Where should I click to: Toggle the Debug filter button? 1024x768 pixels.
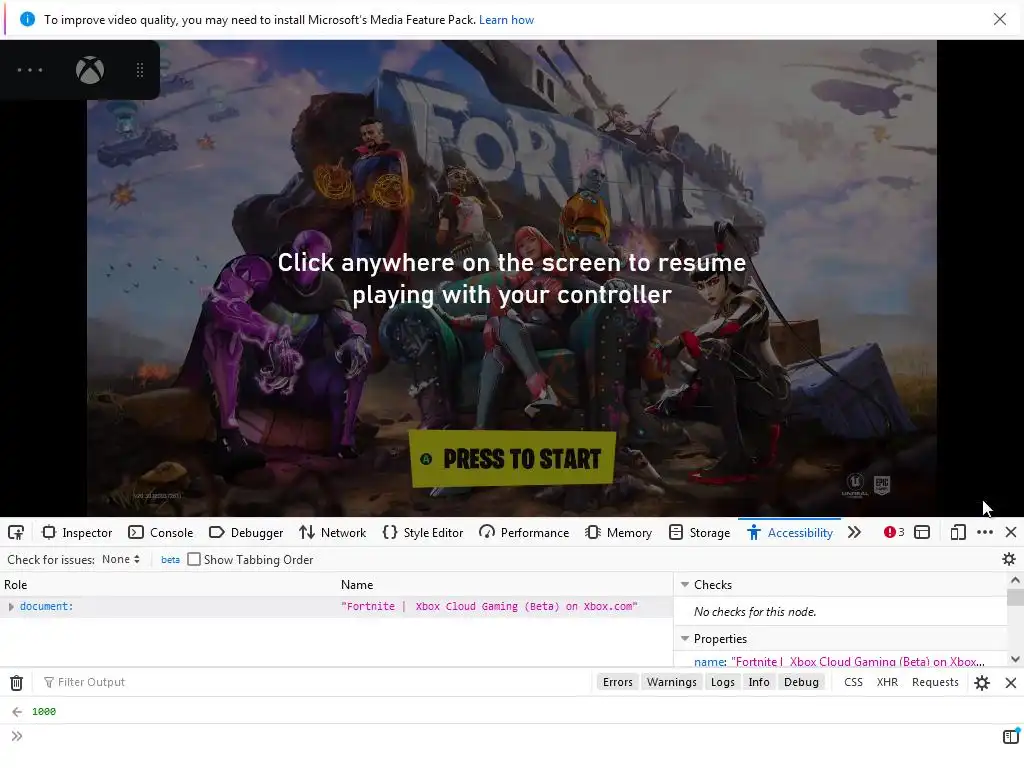click(801, 682)
